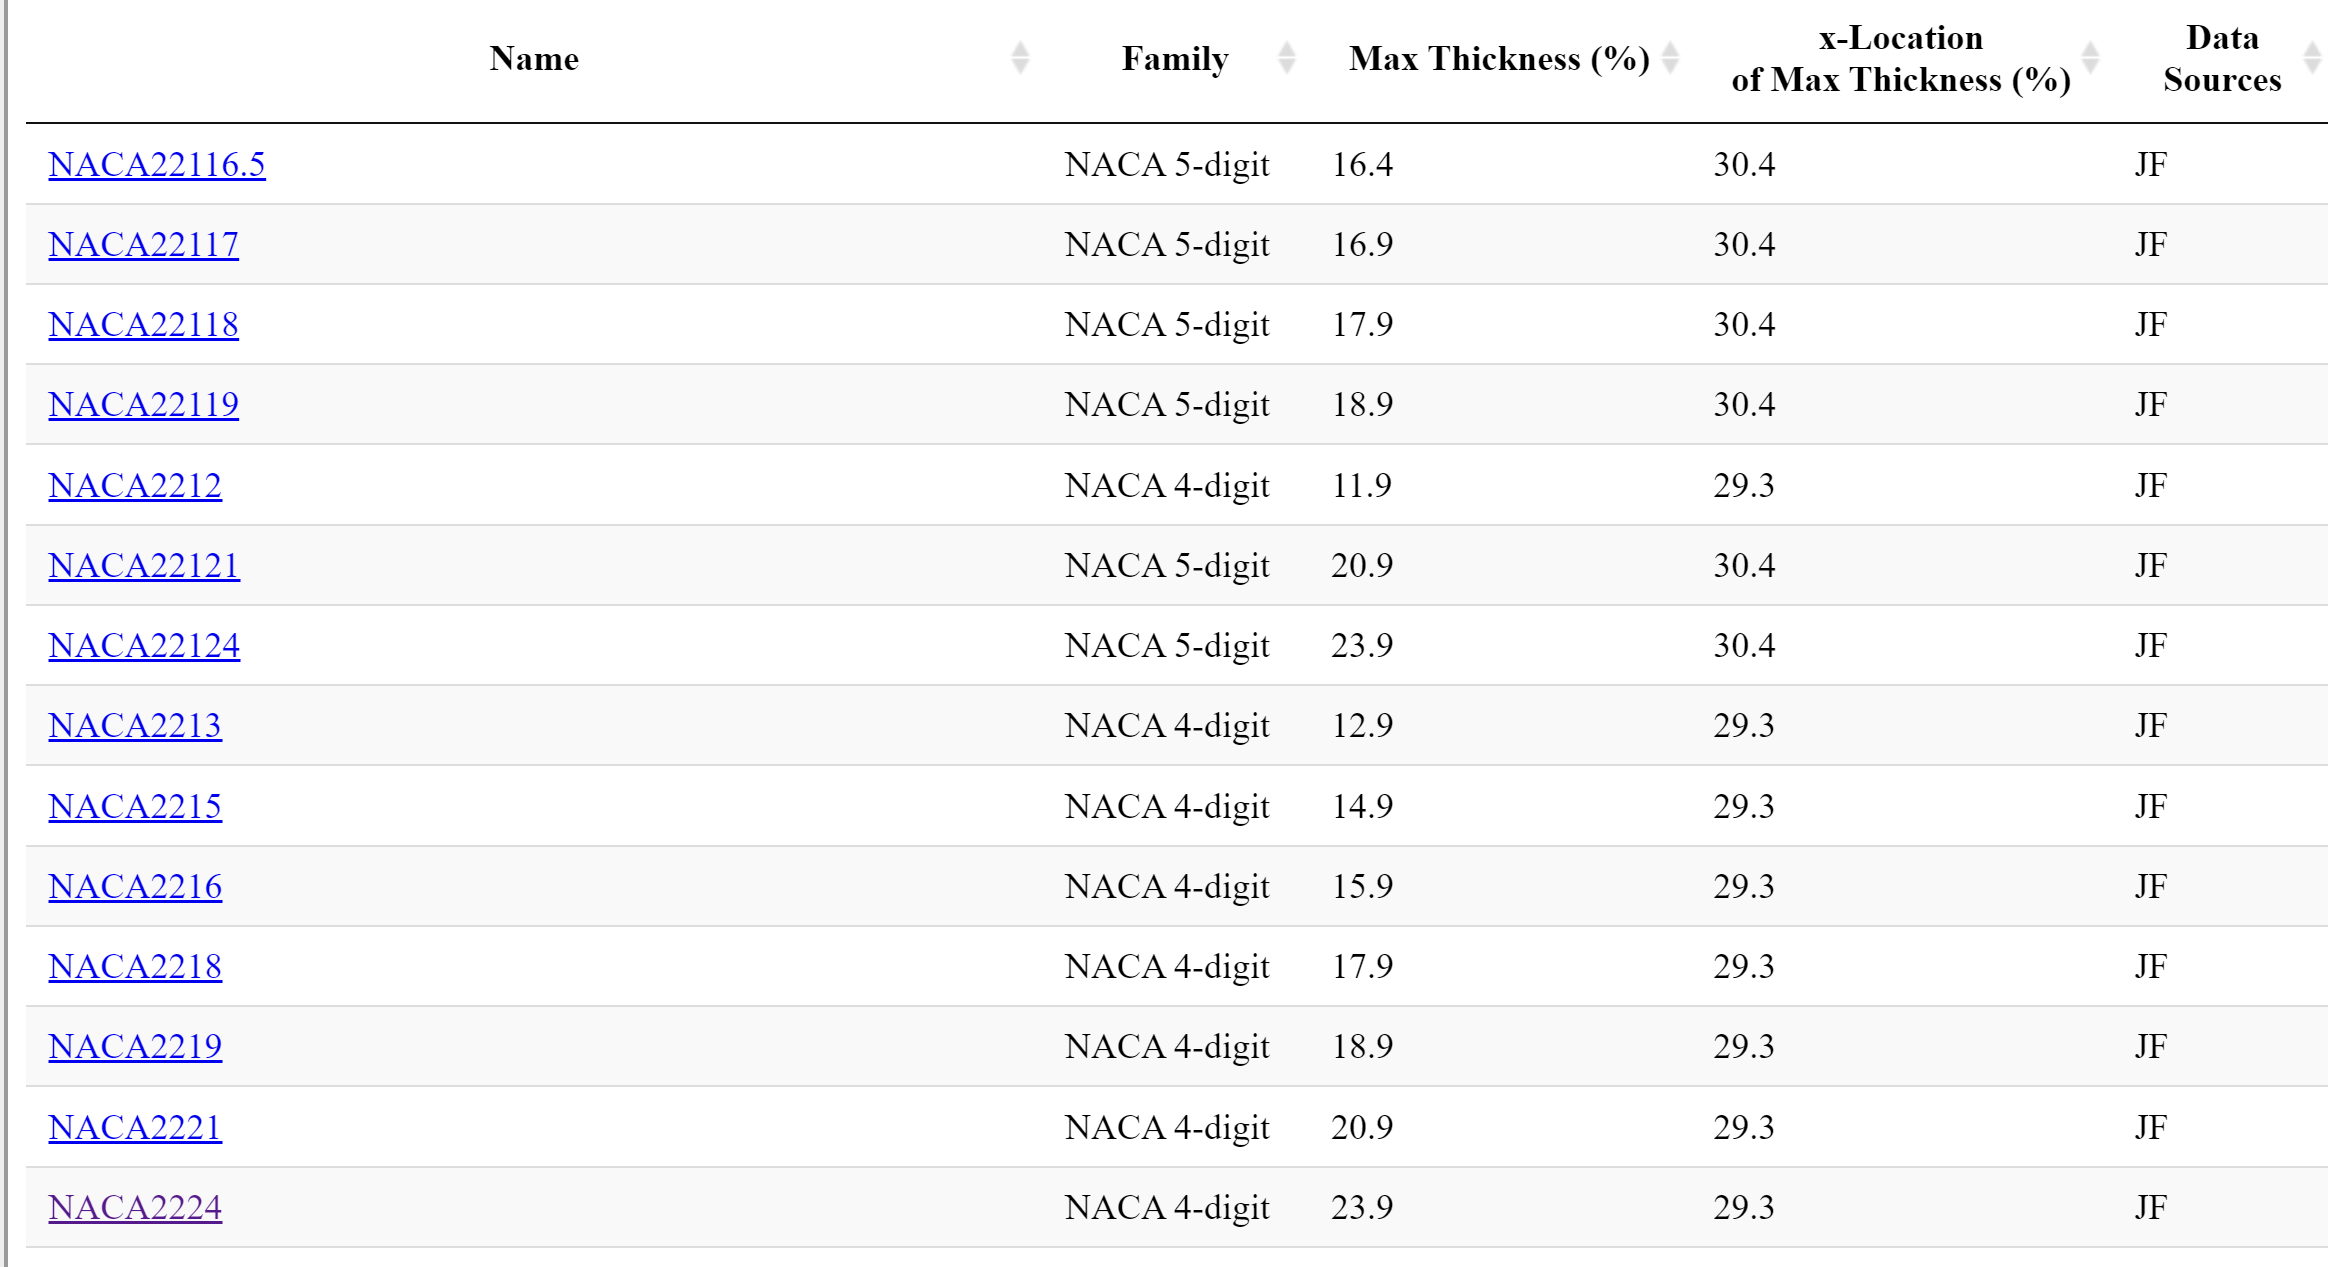Open the NACA2221 airfoil link

(135, 1128)
